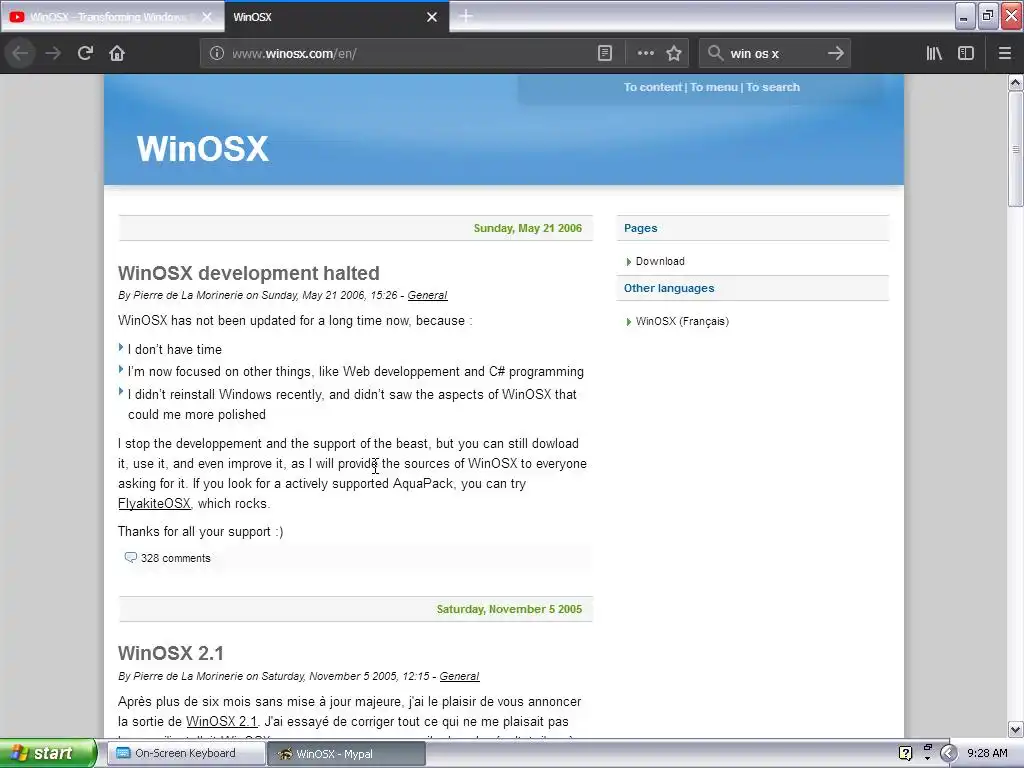Toggle the sidebar icon in toolbar
This screenshot has width=1024, height=768.
965,53
